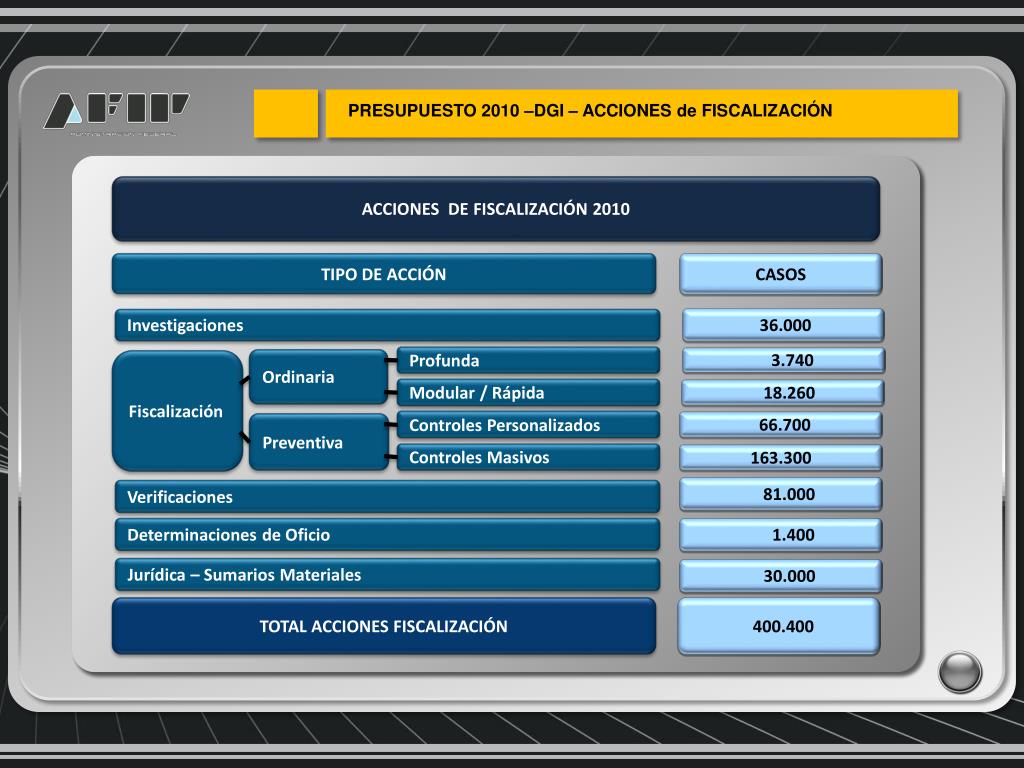Click the AFIP logo

click(116, 114)
